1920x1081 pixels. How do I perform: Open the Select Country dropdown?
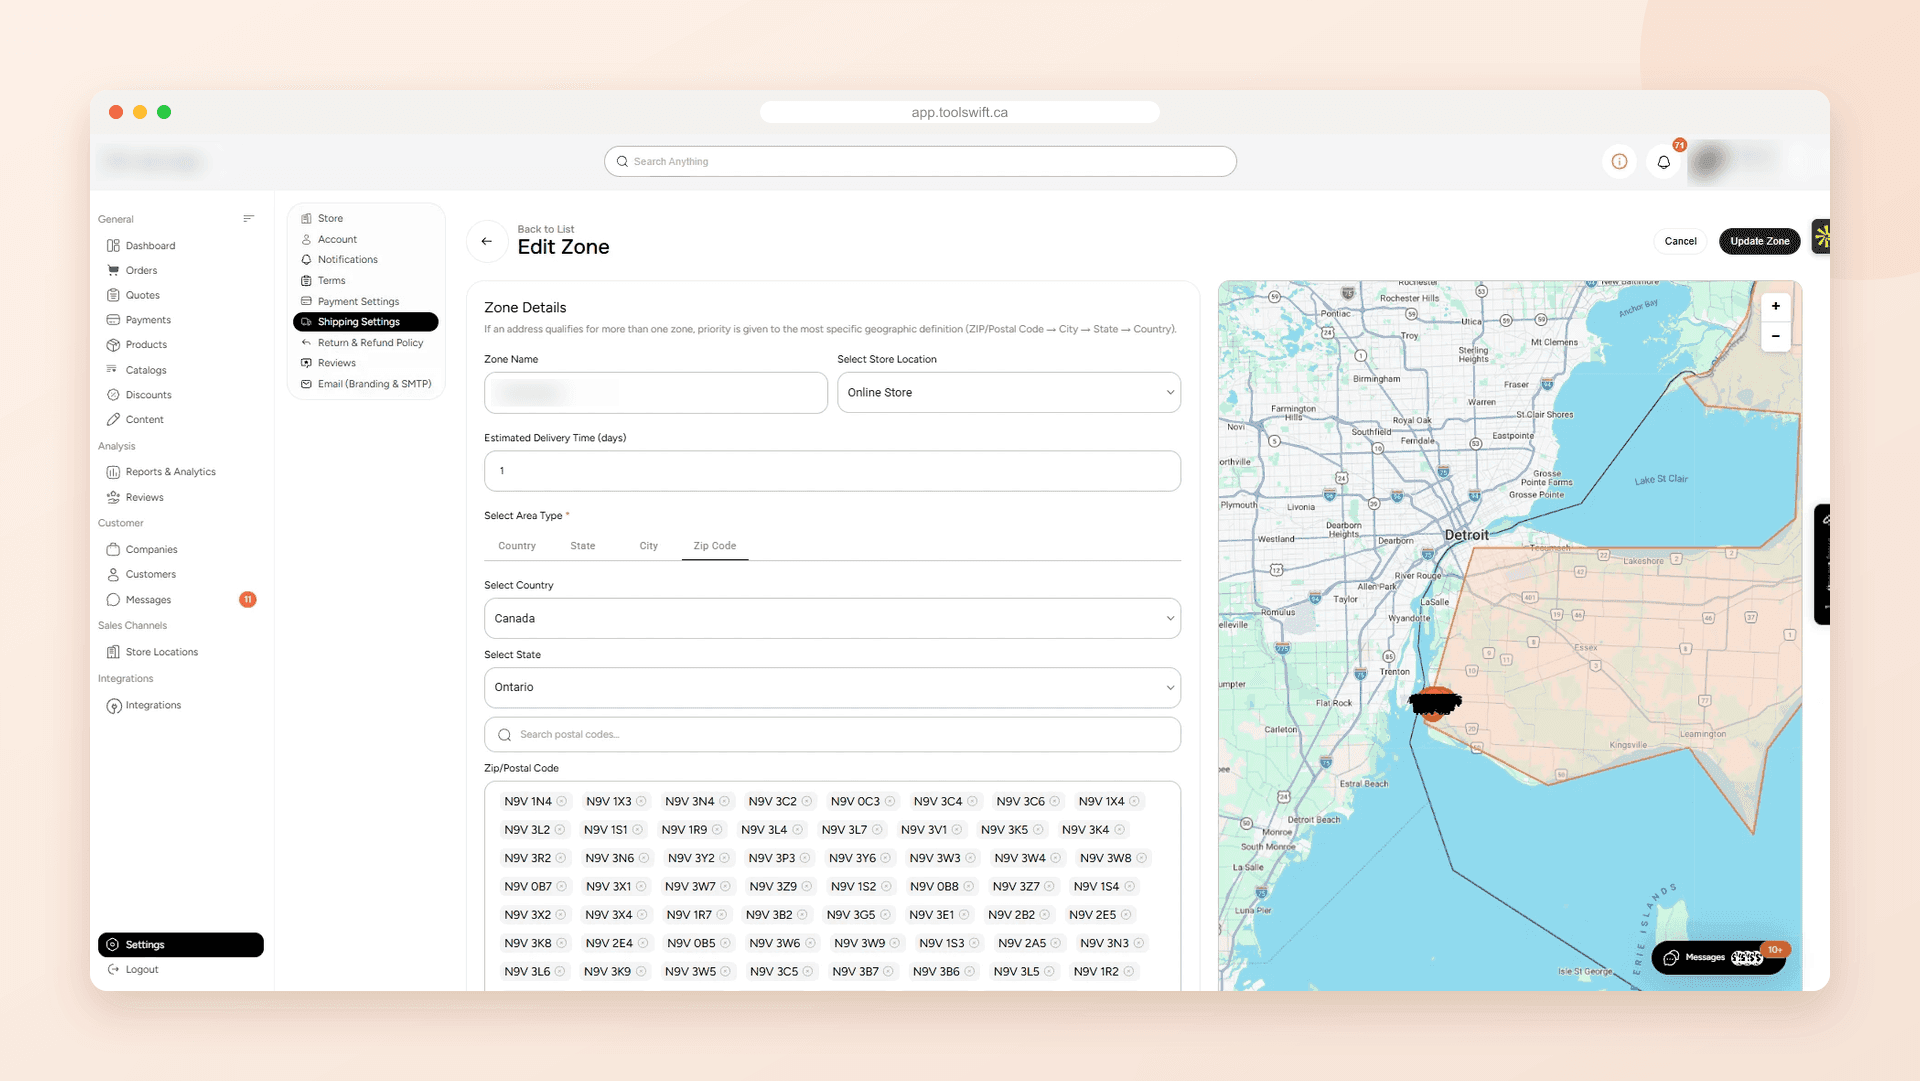click(x=832, y=619)
